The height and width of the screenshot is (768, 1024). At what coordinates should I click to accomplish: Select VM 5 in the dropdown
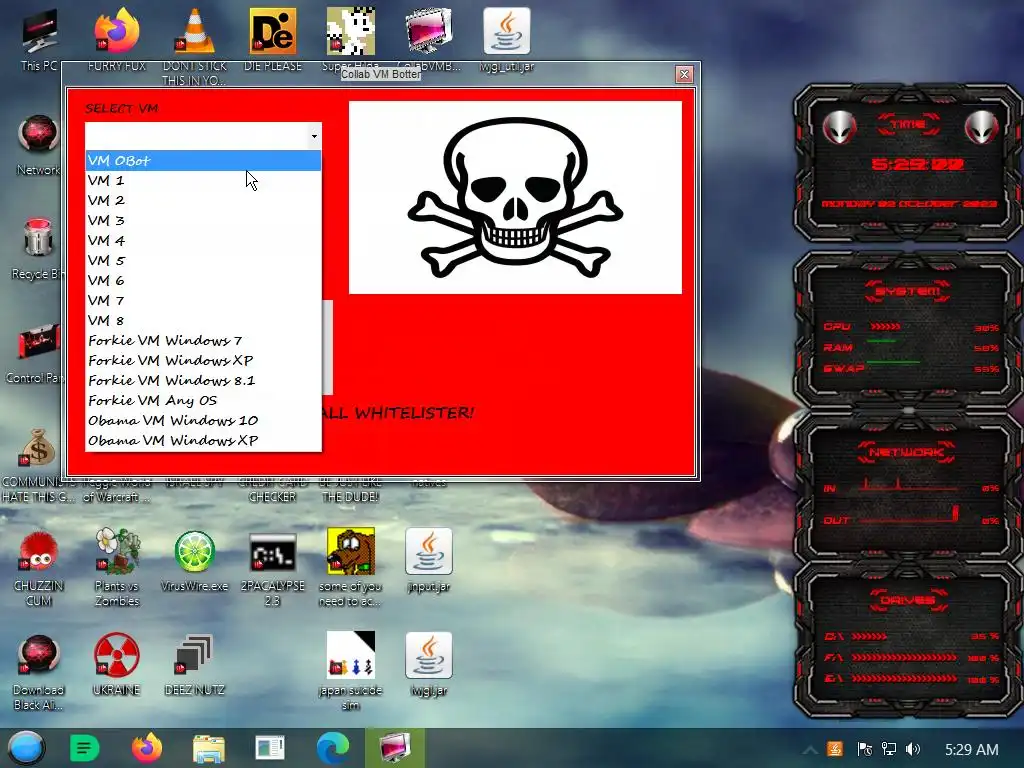pyautogui.click(x=203, y=261)
